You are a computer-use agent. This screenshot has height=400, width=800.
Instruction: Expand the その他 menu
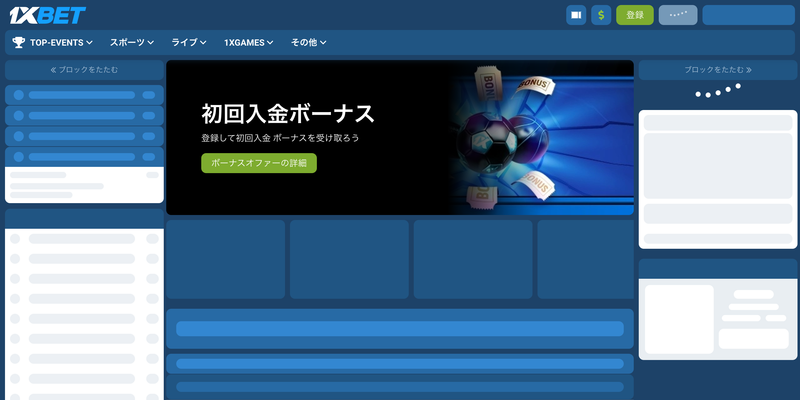[308, 43]
